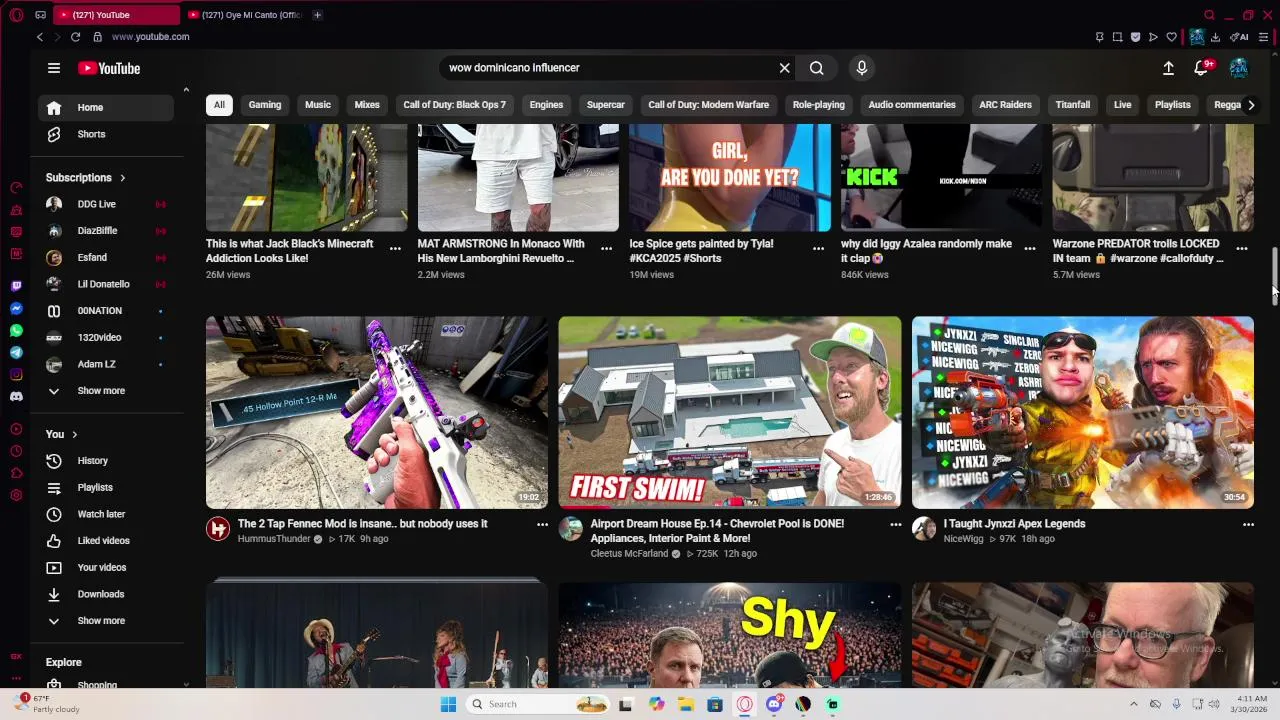Image resolution: width=1280 pixels, height=720 pixels.
Task: Open YouTube notifications bell
Action: coord(1201,68)
